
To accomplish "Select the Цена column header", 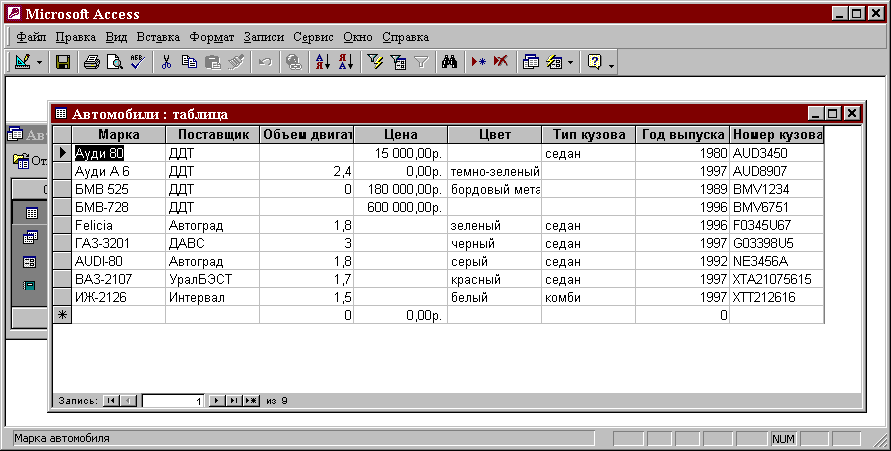I will click(400, 135).
